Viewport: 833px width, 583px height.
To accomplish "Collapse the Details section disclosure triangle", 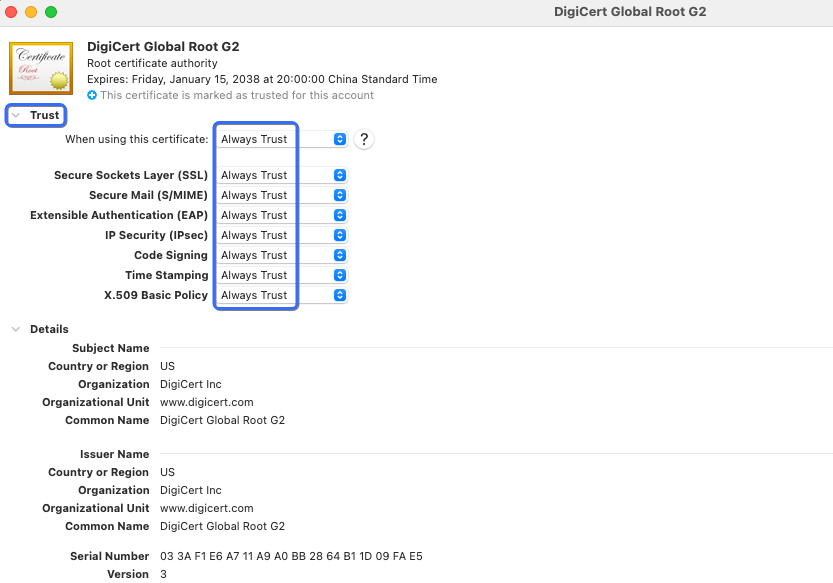I will (x=16, y=329).
